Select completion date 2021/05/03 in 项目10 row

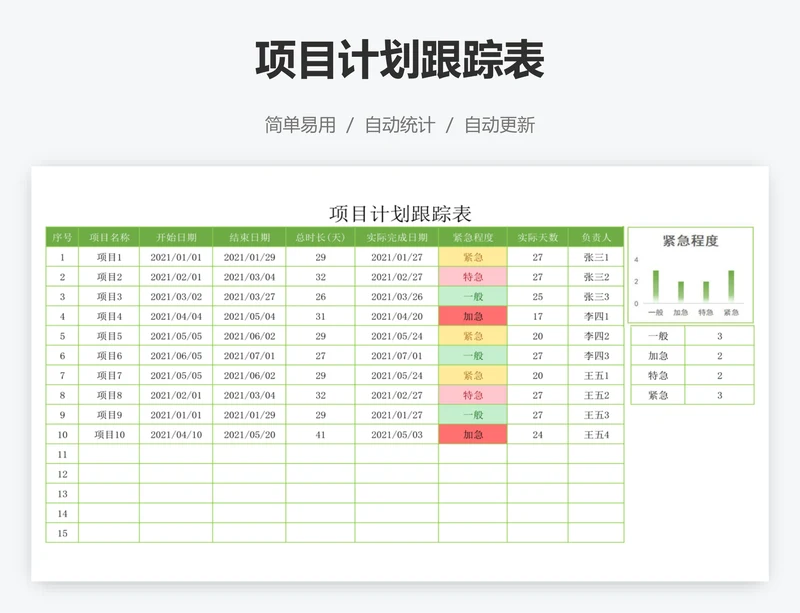point(397,435)
